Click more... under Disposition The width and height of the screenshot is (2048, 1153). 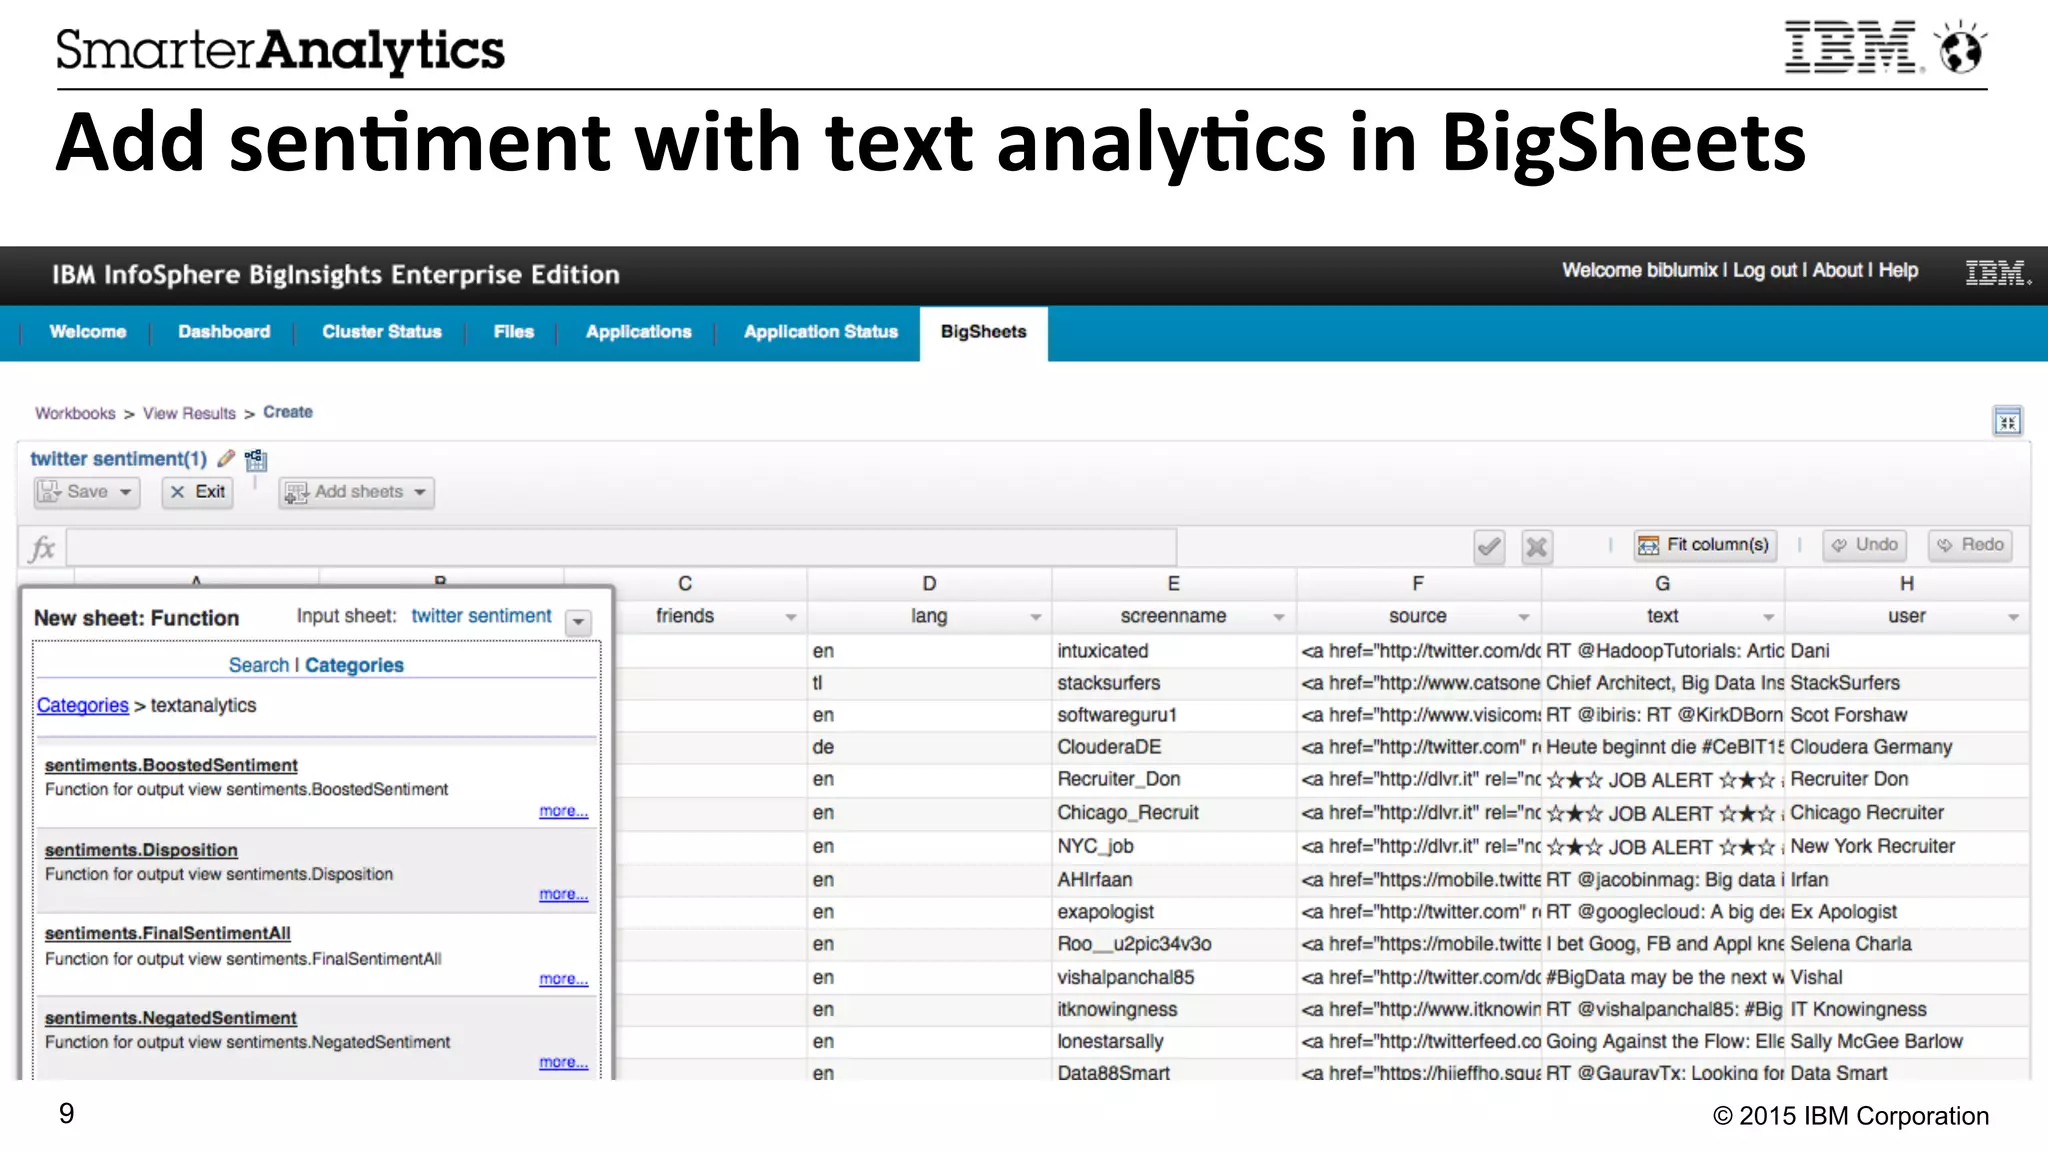point(563,894)
